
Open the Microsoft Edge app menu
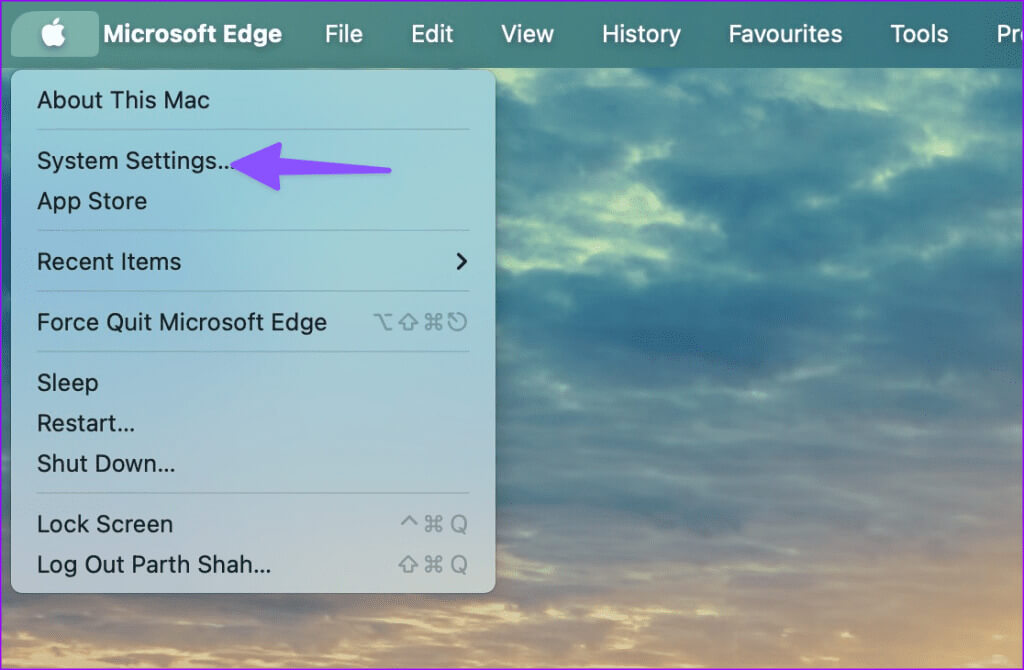tap(193, 34)
